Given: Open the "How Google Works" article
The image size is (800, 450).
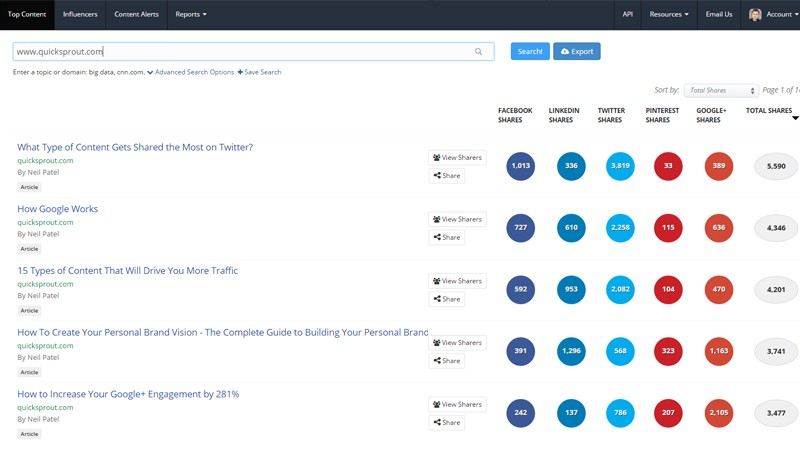Looking at the screenshot, I should pos(58,209).
